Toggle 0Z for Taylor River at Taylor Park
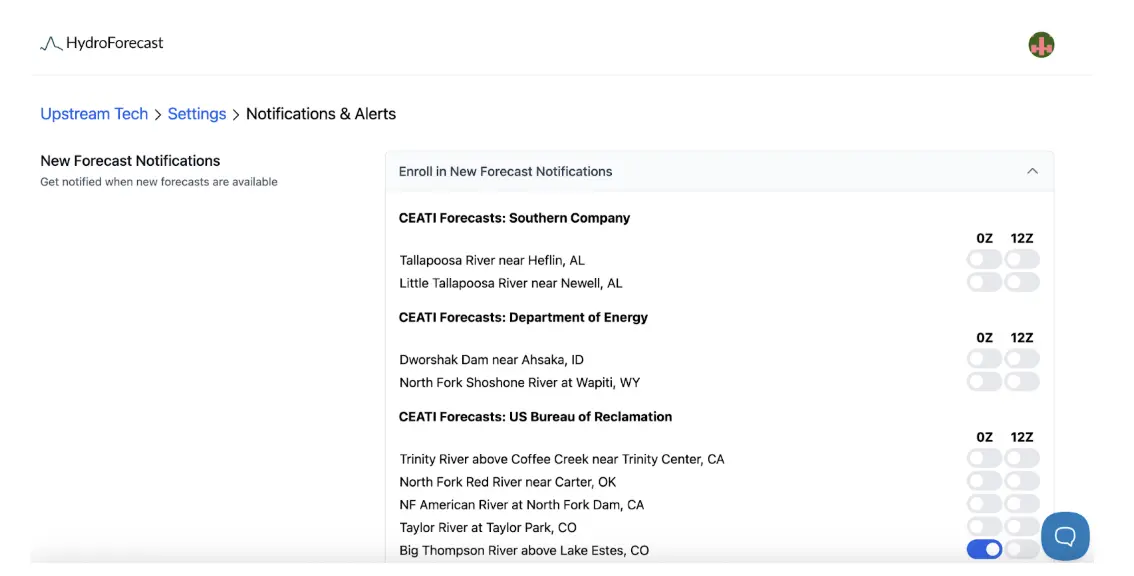This screenshot has width=1134, height=576. pos(984,527)
